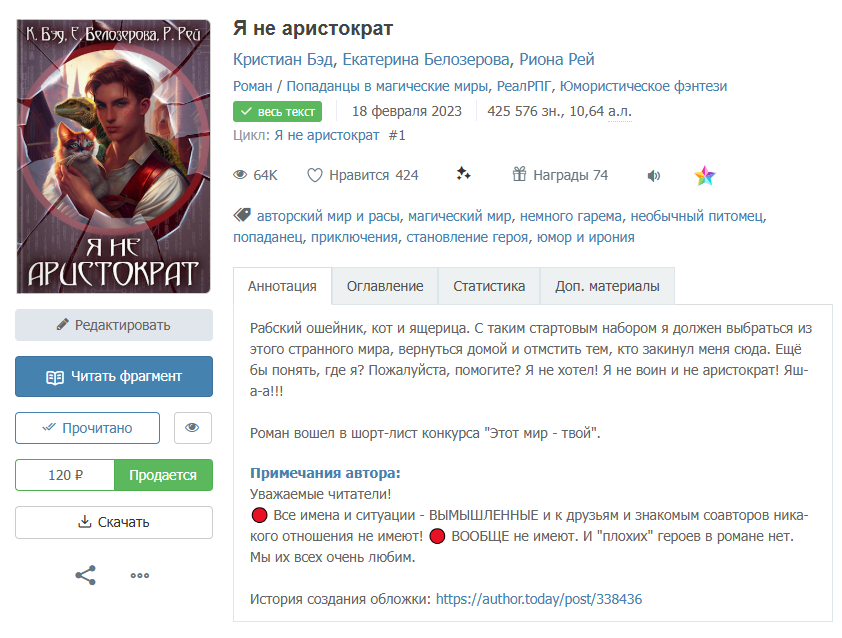
Task: Switch to the Оглавление tab
Action: coord(385,286)
